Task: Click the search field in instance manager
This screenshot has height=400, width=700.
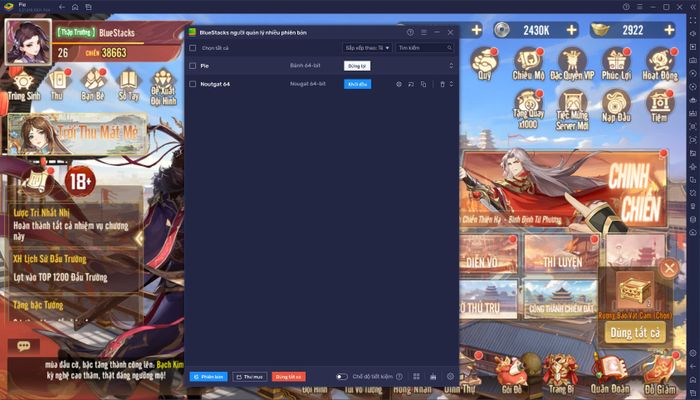Action: (x=425, y=48)
